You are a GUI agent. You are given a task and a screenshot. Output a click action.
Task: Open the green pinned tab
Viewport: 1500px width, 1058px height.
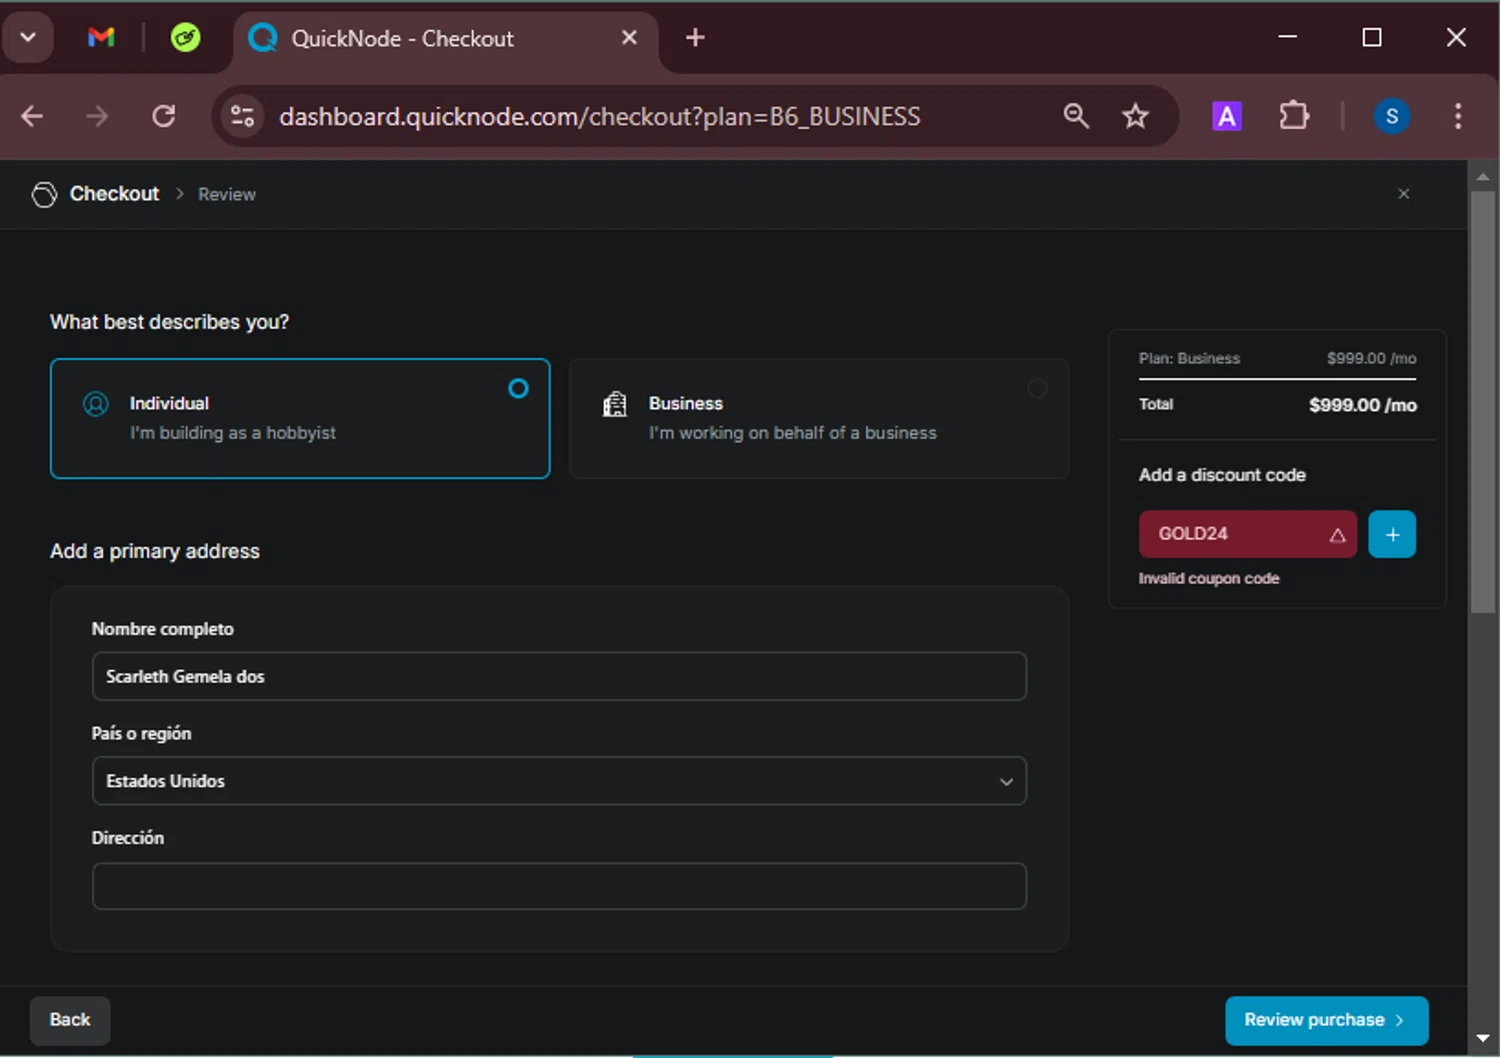(185, 38)
